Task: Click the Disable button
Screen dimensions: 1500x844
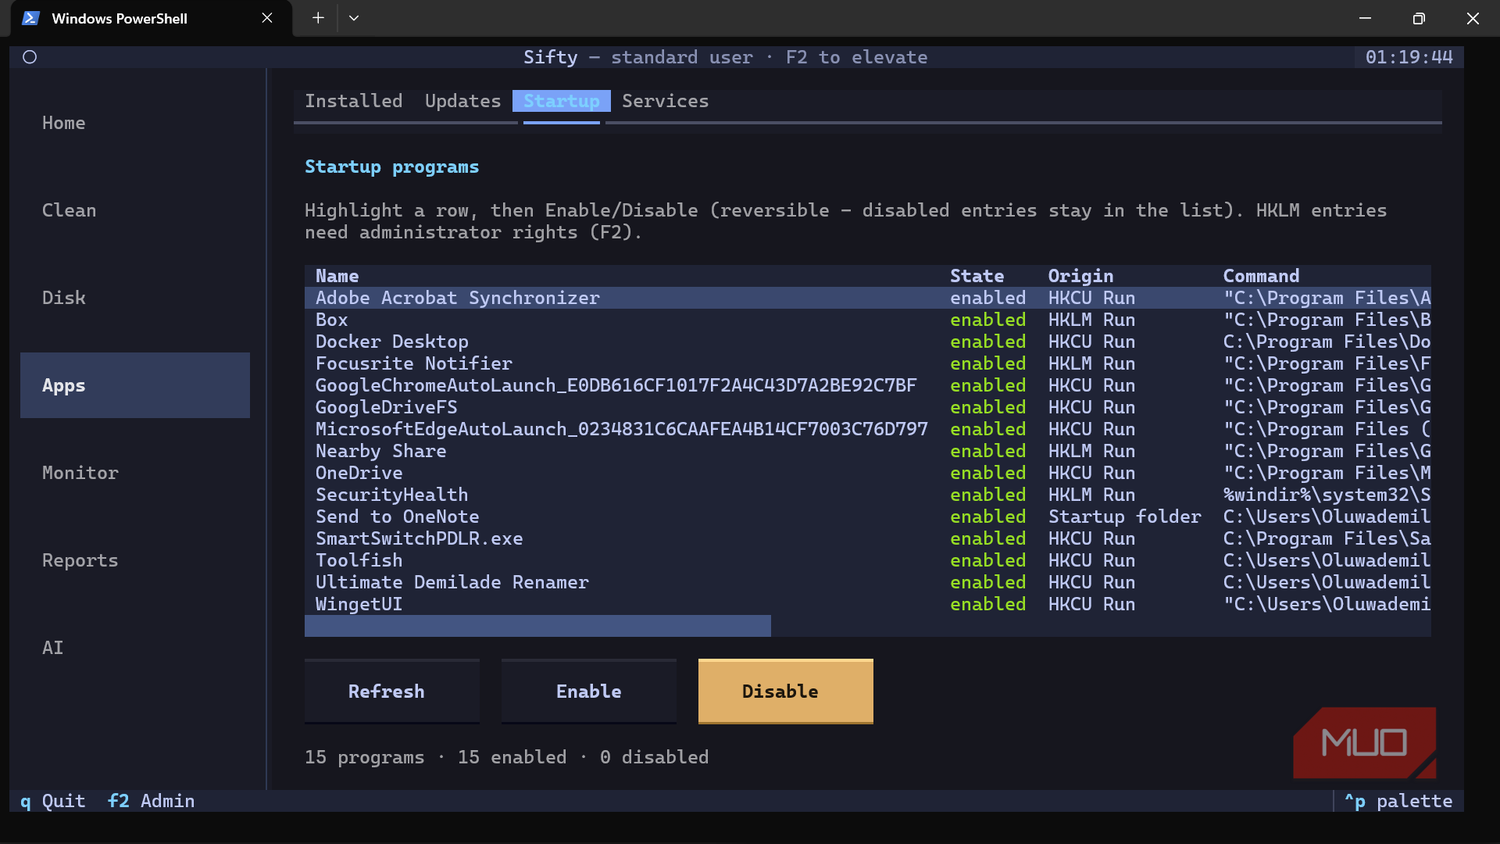Action: coord(785,691)
